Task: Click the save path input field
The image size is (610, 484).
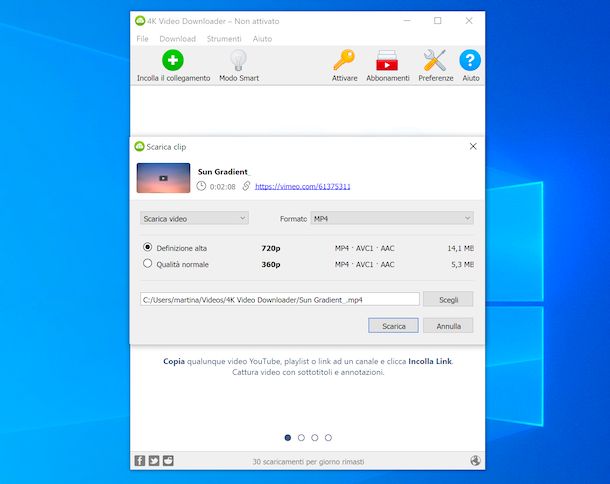Action: click(x=280, y=299)
